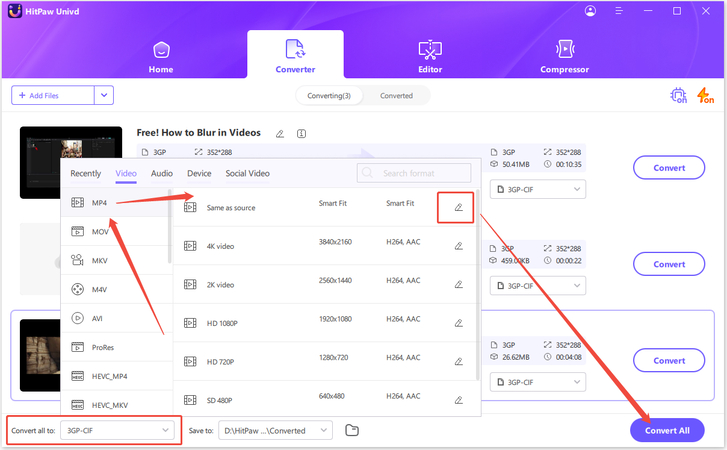Convert the 50.41MB video
The height and width of the screenshot is (450, 727).
click(669, 168)
